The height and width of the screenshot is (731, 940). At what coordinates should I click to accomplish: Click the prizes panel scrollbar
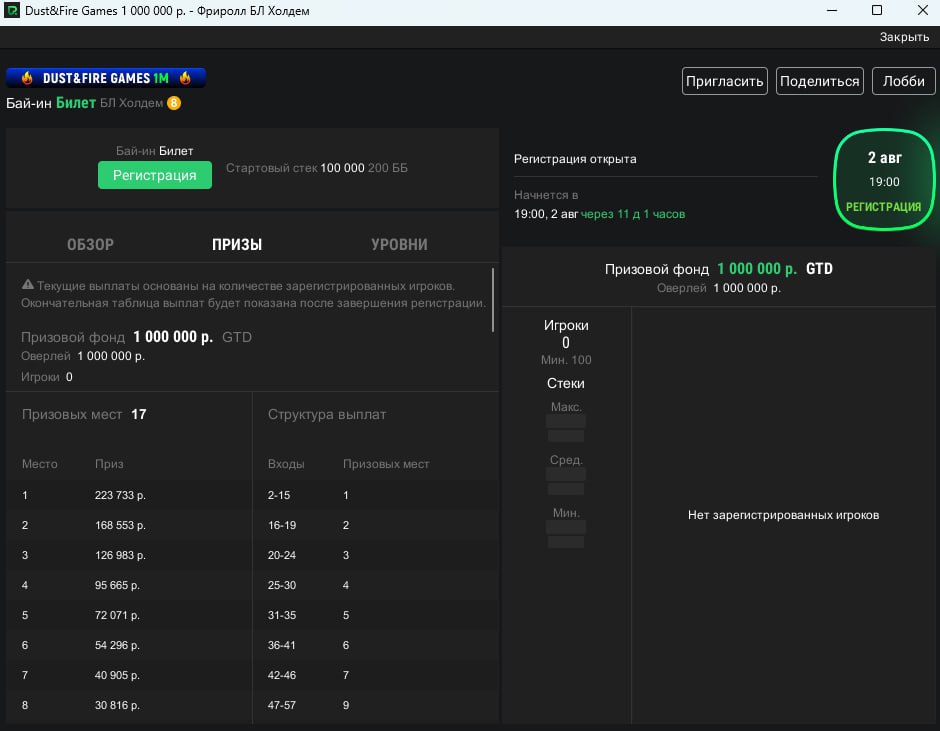(x=493, y=300)
